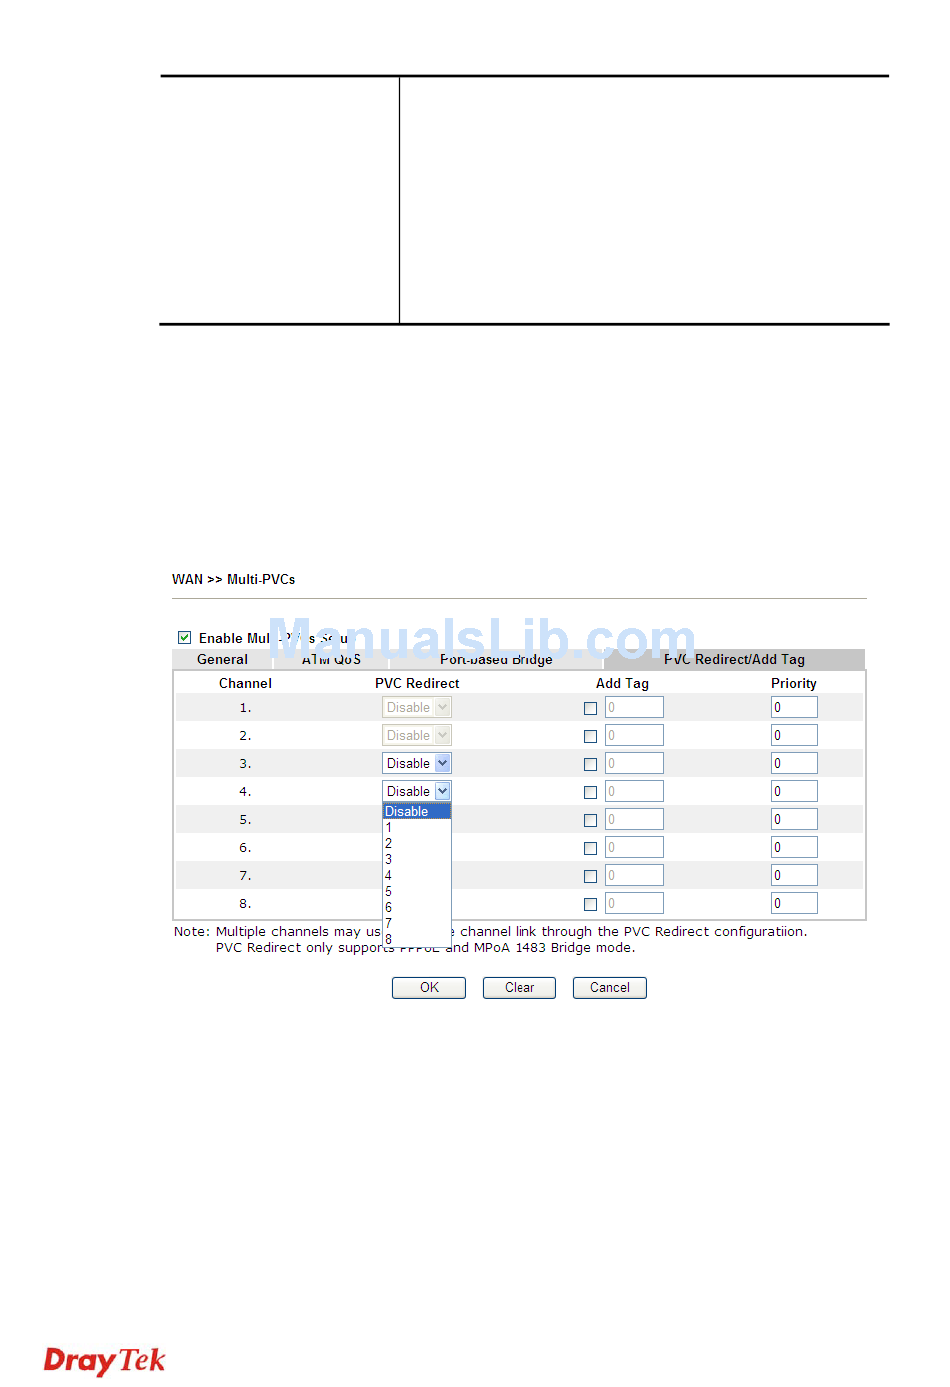This screenshot has height=1387, width=950.
Task: Choose option 2 in the dropdown list
Action: coord(417,843)
